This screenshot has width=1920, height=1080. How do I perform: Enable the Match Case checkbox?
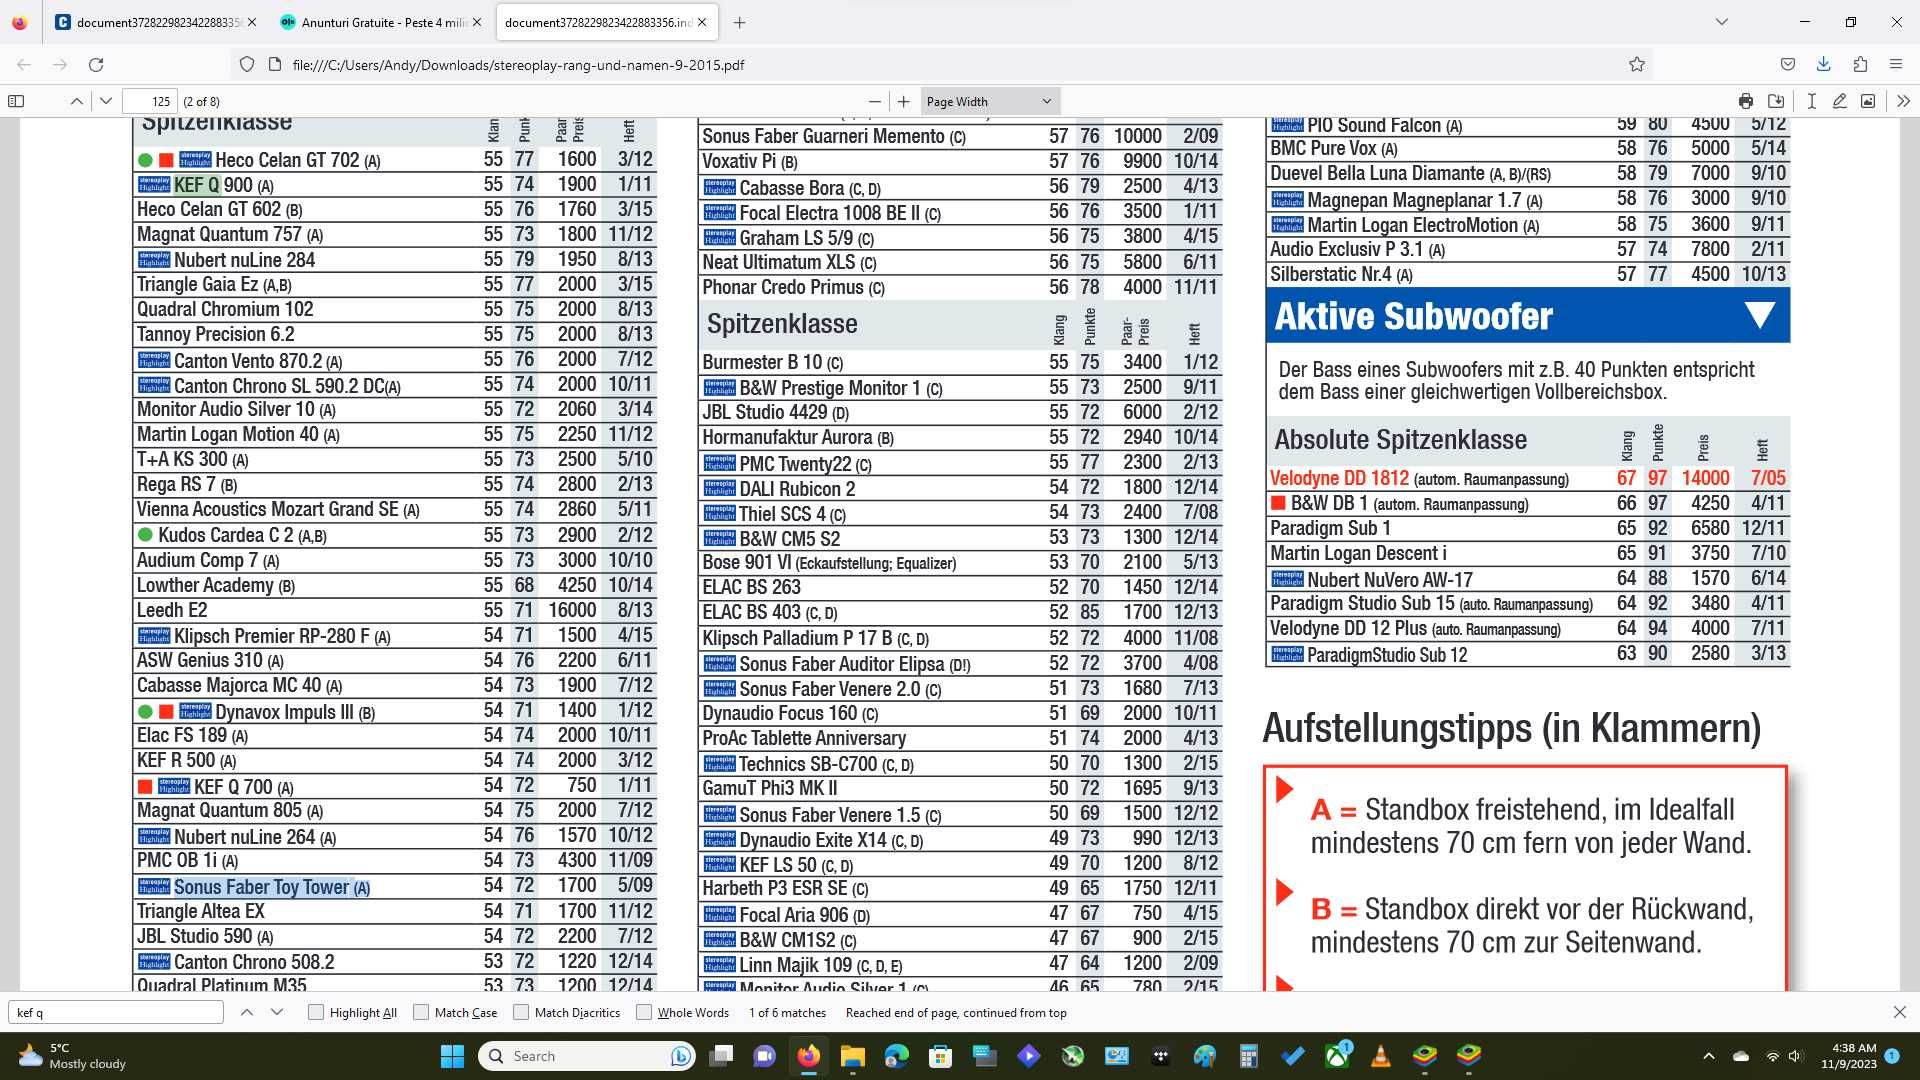(421, 1012)
